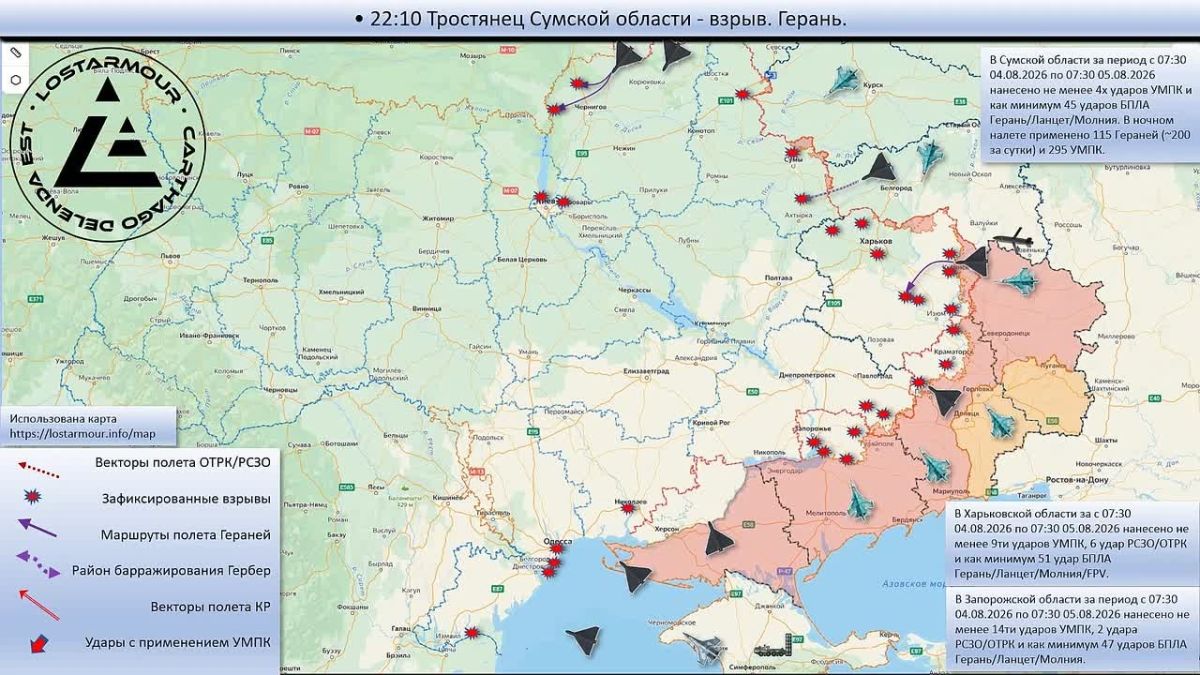Click the teal jet icon north of Severodonetsk
Screen dimensions: 1200x675
pos(1021,282)
